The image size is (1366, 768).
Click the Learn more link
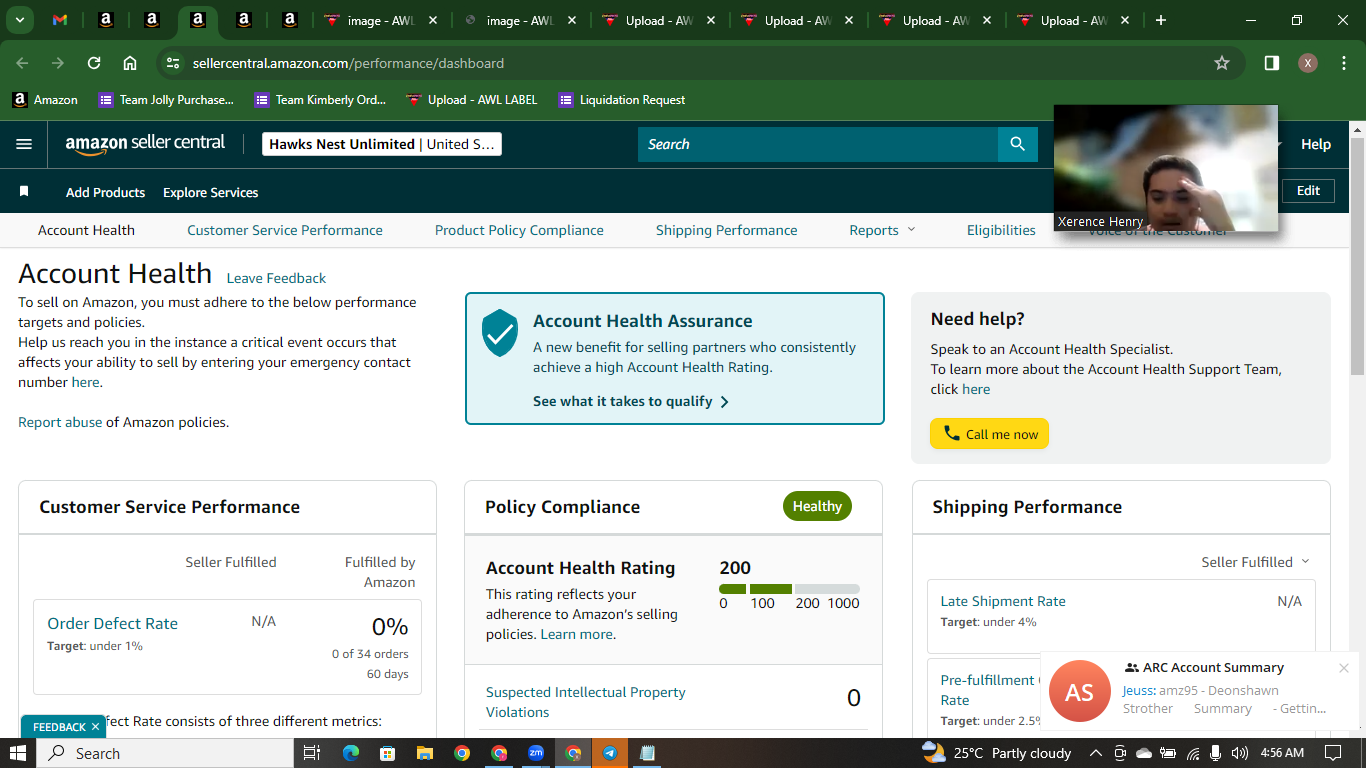click(576, 634)
